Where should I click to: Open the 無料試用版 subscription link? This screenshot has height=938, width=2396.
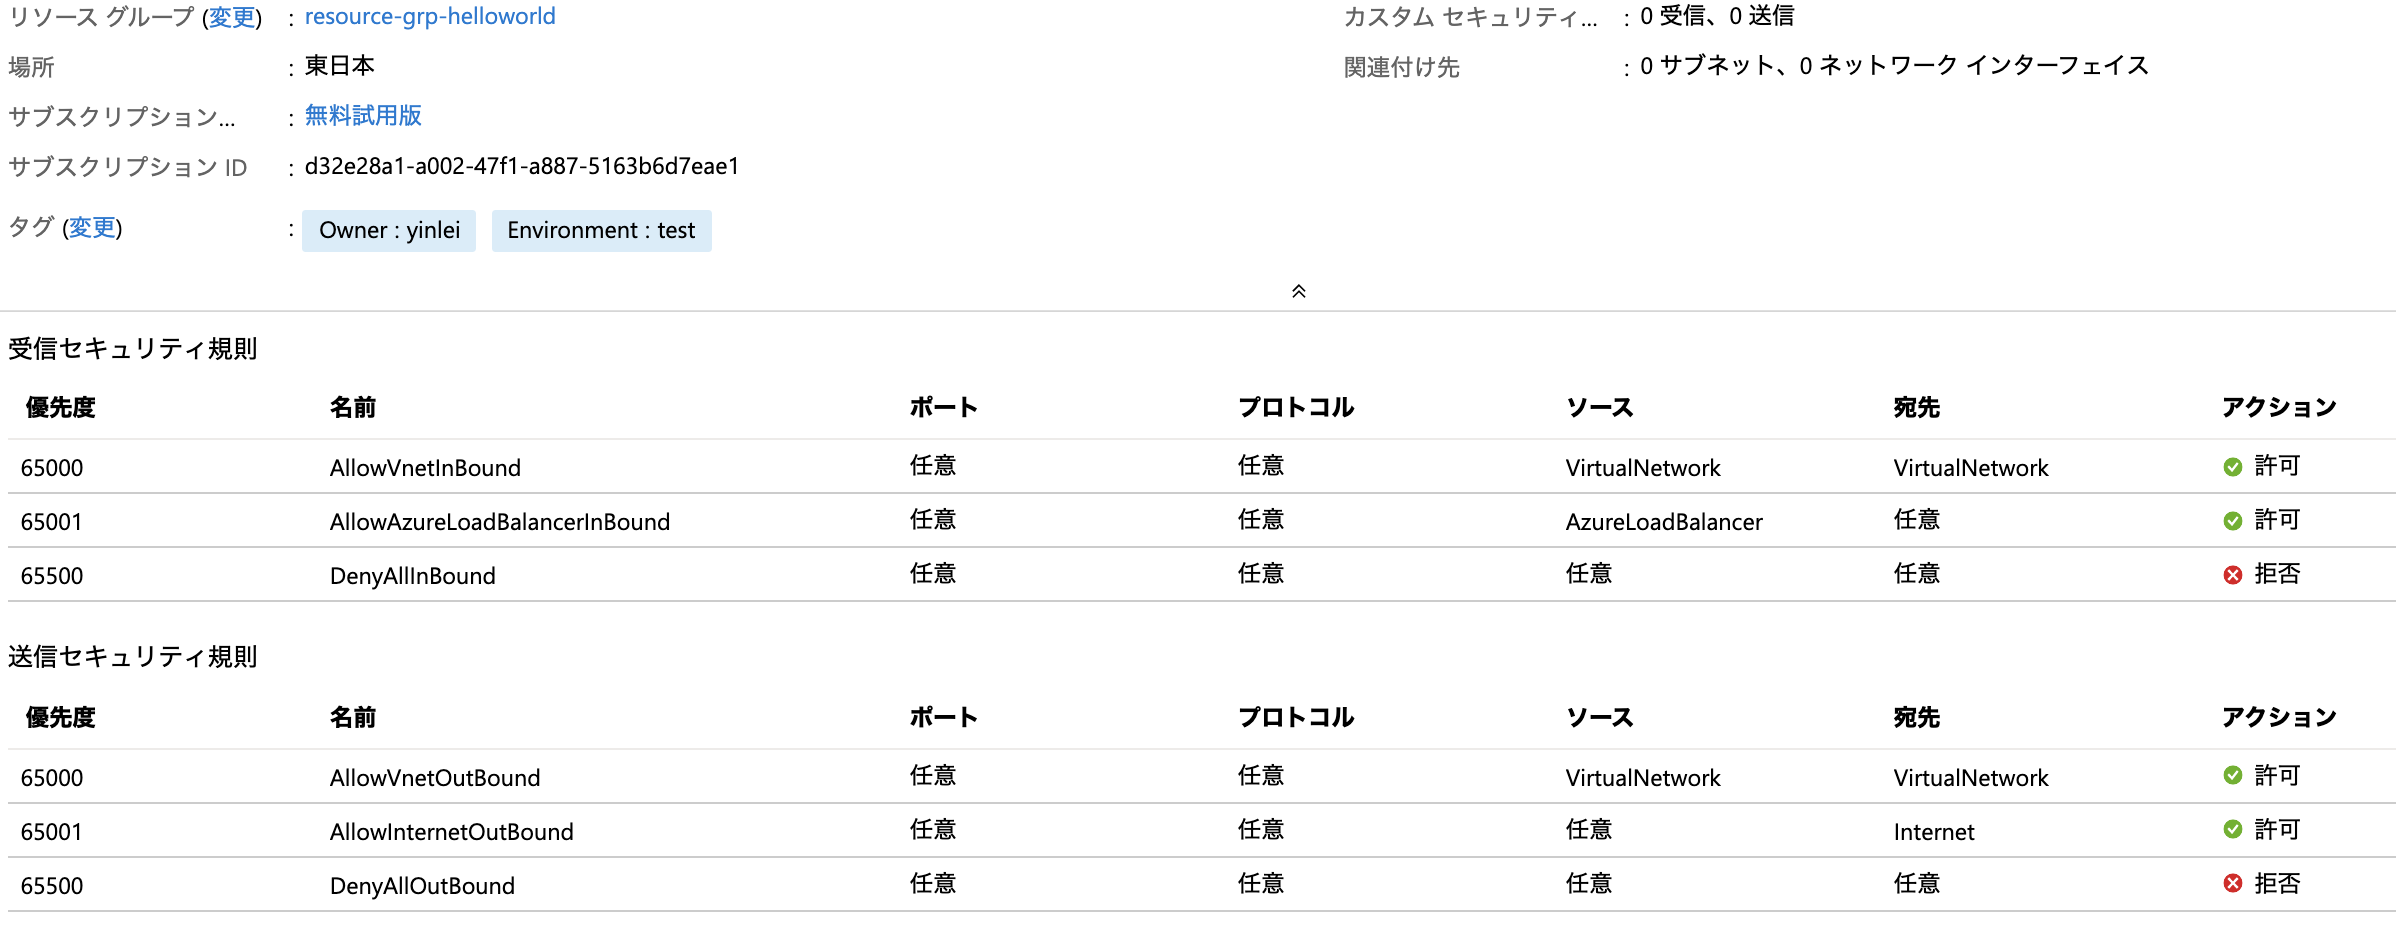(363, 116)
